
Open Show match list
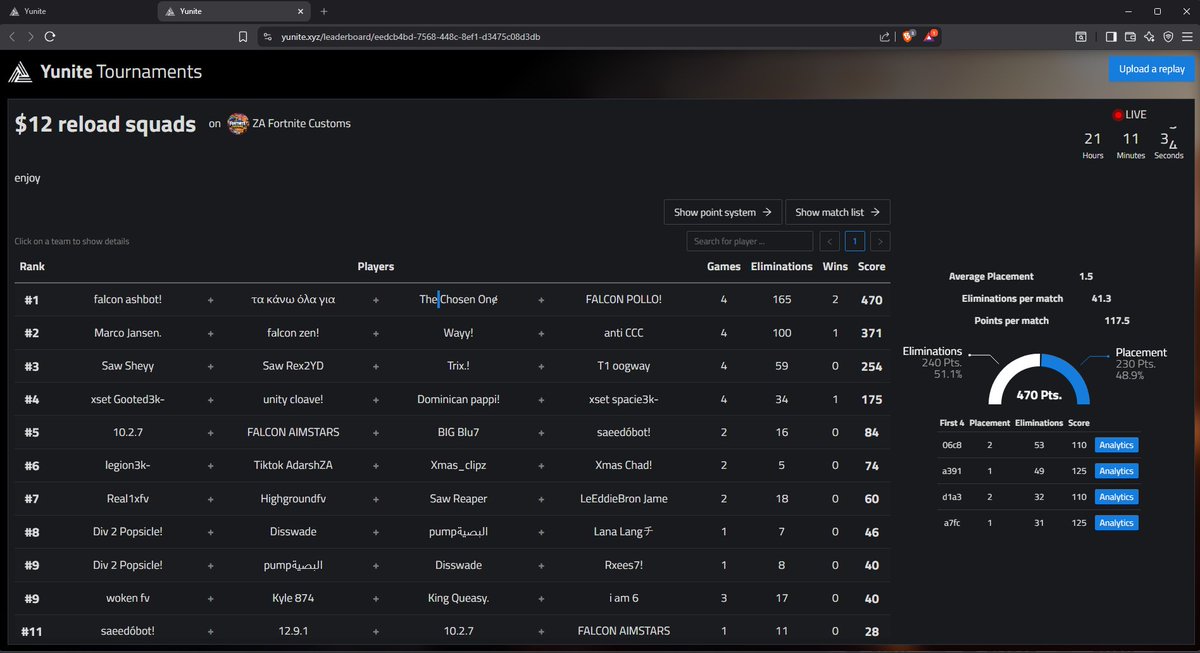(x=837, y=212)
